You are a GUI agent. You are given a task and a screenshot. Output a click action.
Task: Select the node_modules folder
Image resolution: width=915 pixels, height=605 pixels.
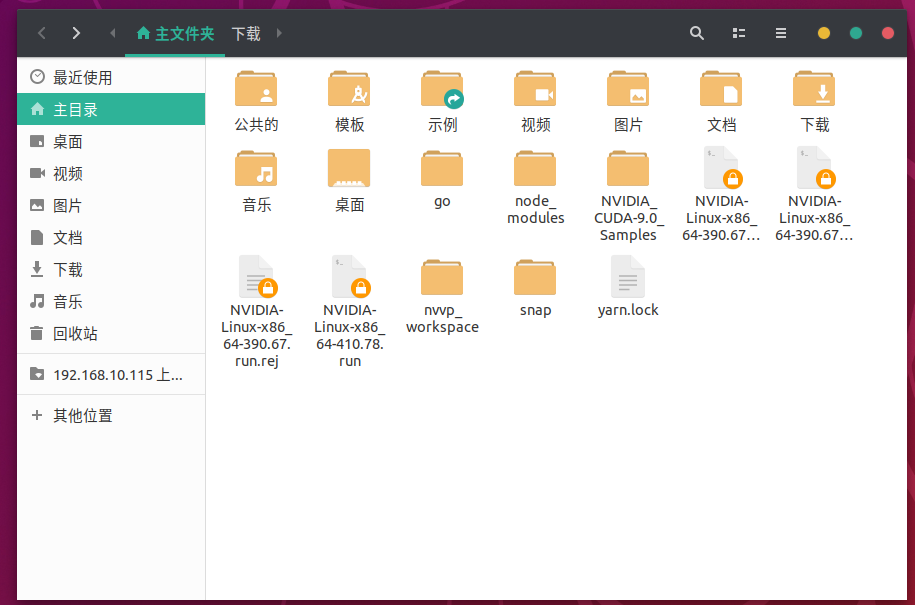[x=535, y=169]
